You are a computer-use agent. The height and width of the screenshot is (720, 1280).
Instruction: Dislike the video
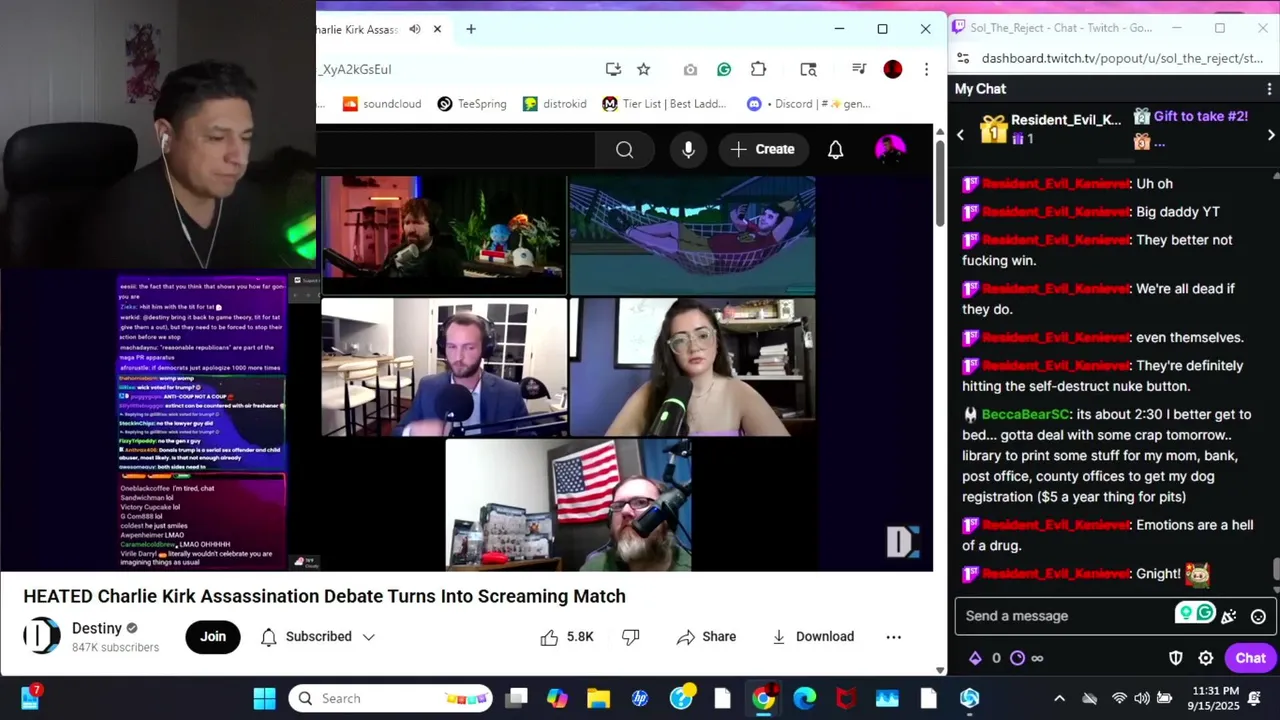tap(631, 636)
